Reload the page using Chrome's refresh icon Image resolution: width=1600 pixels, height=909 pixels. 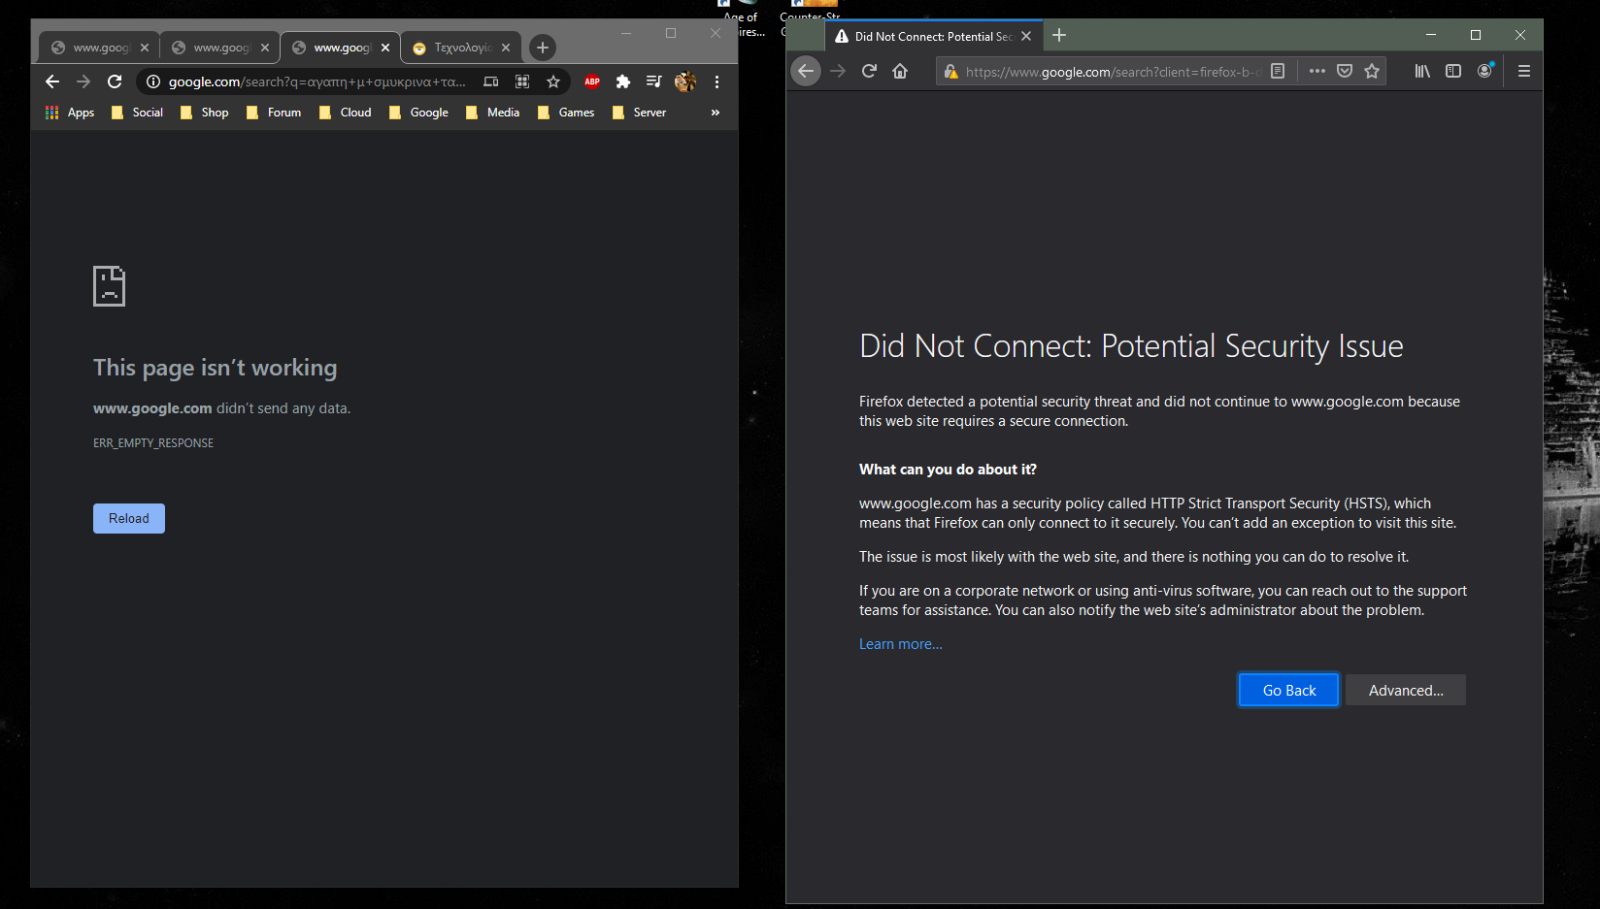115,82
